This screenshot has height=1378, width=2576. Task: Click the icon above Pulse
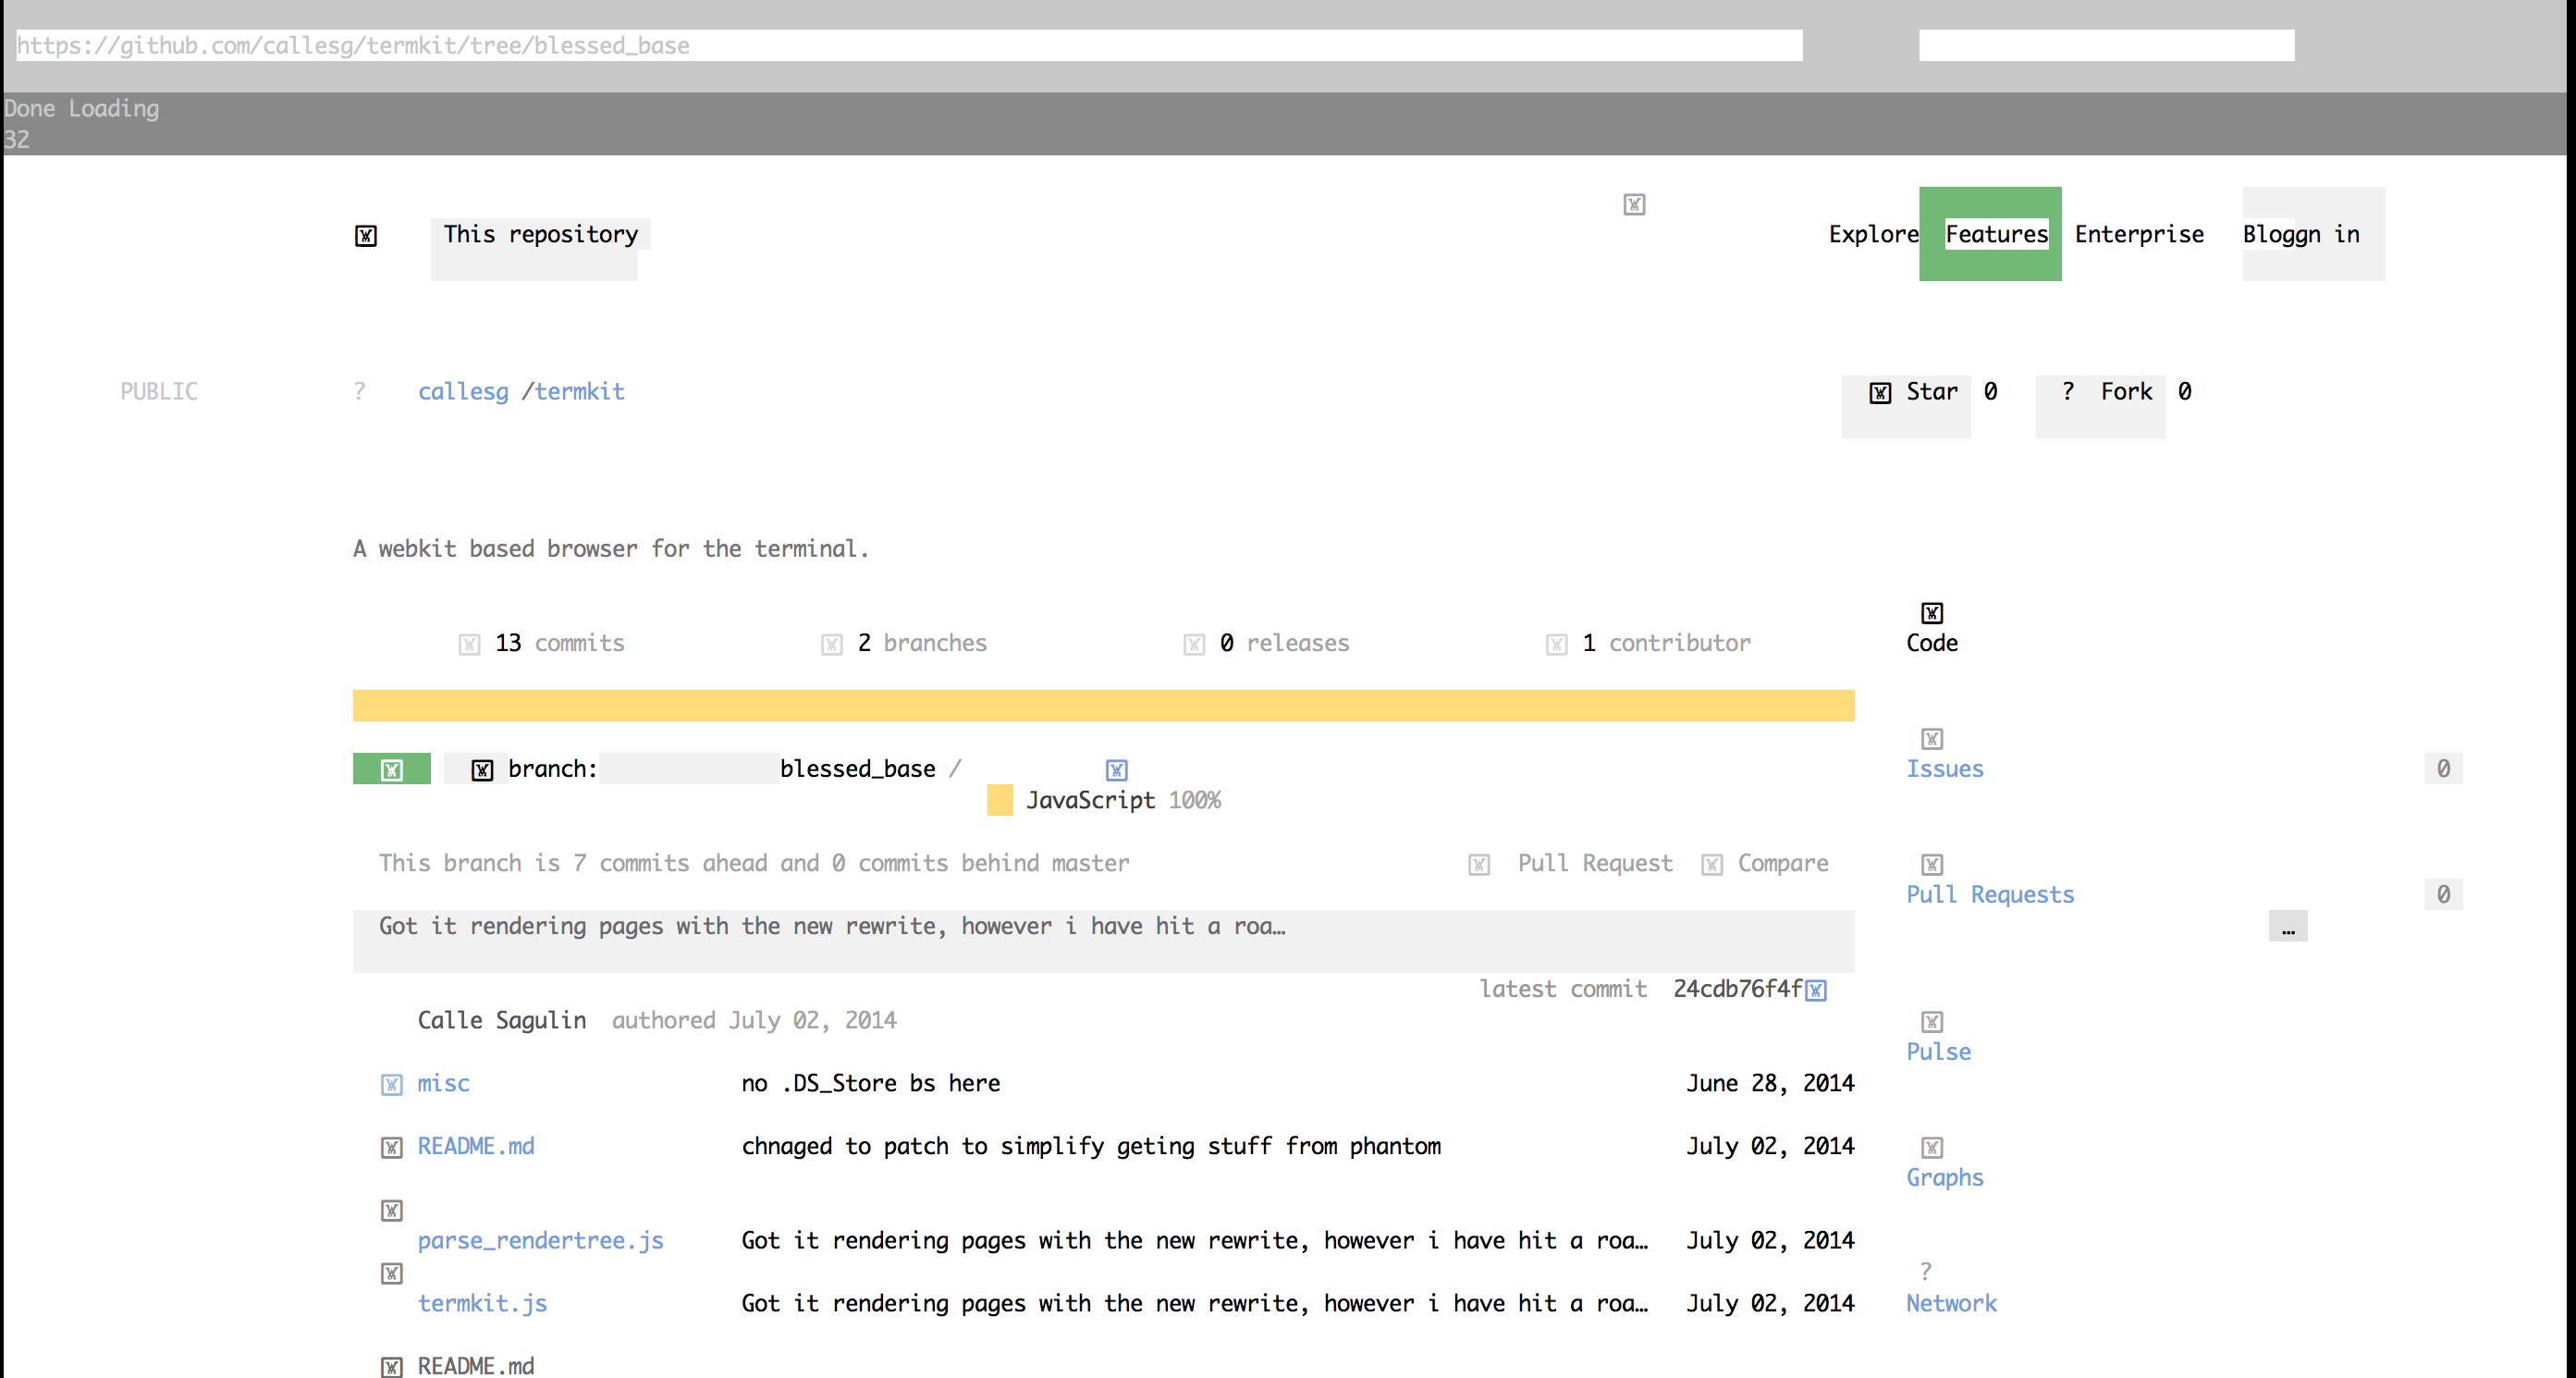pos(1932,1021)
